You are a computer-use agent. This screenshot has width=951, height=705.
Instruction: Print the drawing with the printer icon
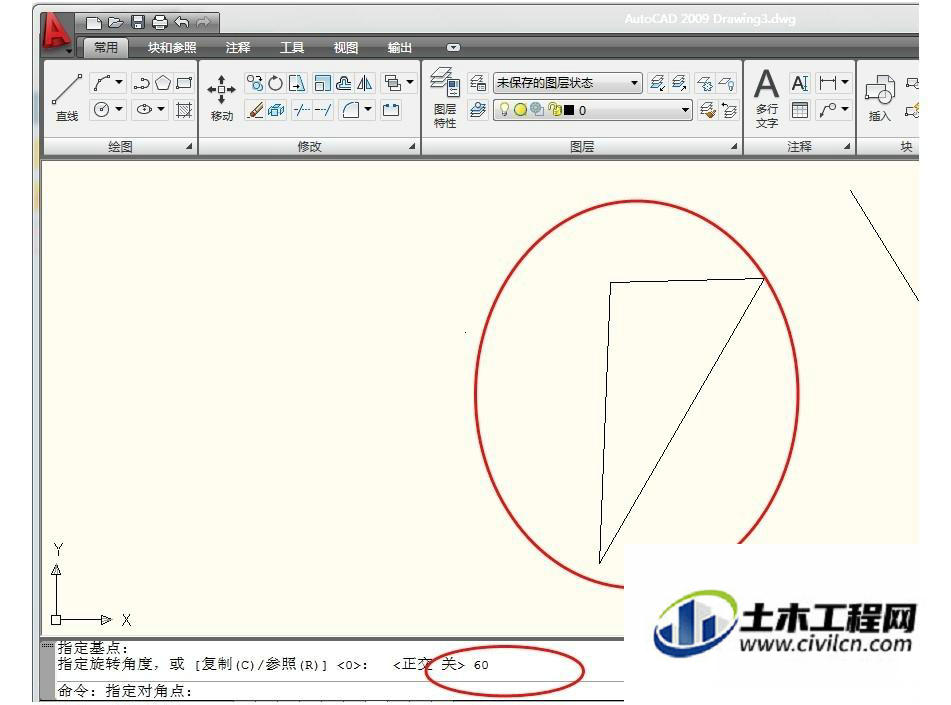click(x=160, y=23)
